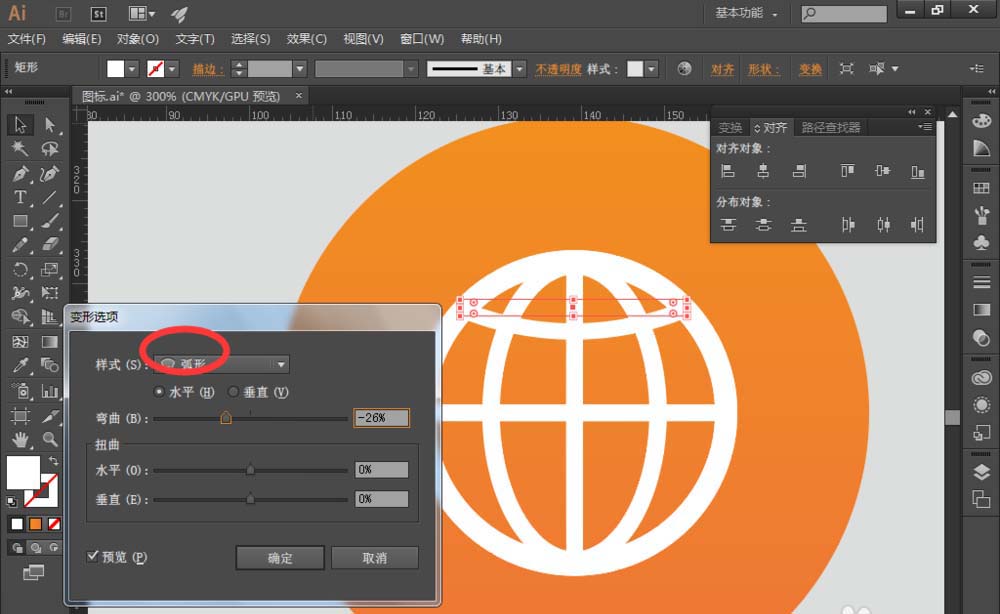Click horizontal distribute left icon
Screen dimensions: 1000x614
[x=847, y=224]
